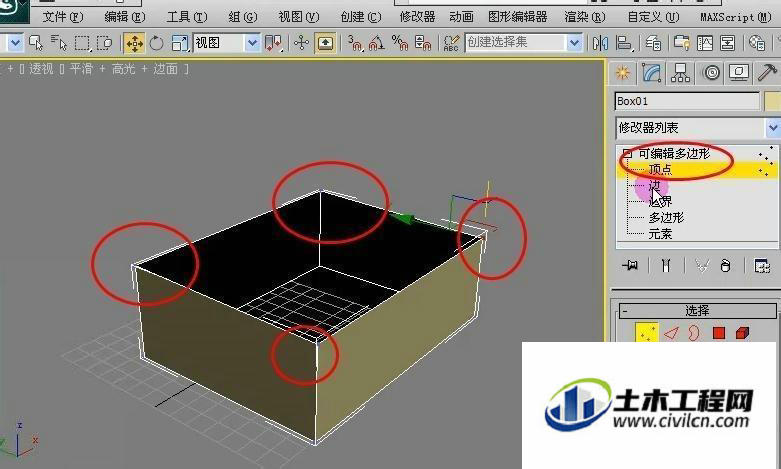Open the 编辑(E) menu
The height and width of the screenshot is (469, 781).
pyautogui.click(x=125, y=17)
